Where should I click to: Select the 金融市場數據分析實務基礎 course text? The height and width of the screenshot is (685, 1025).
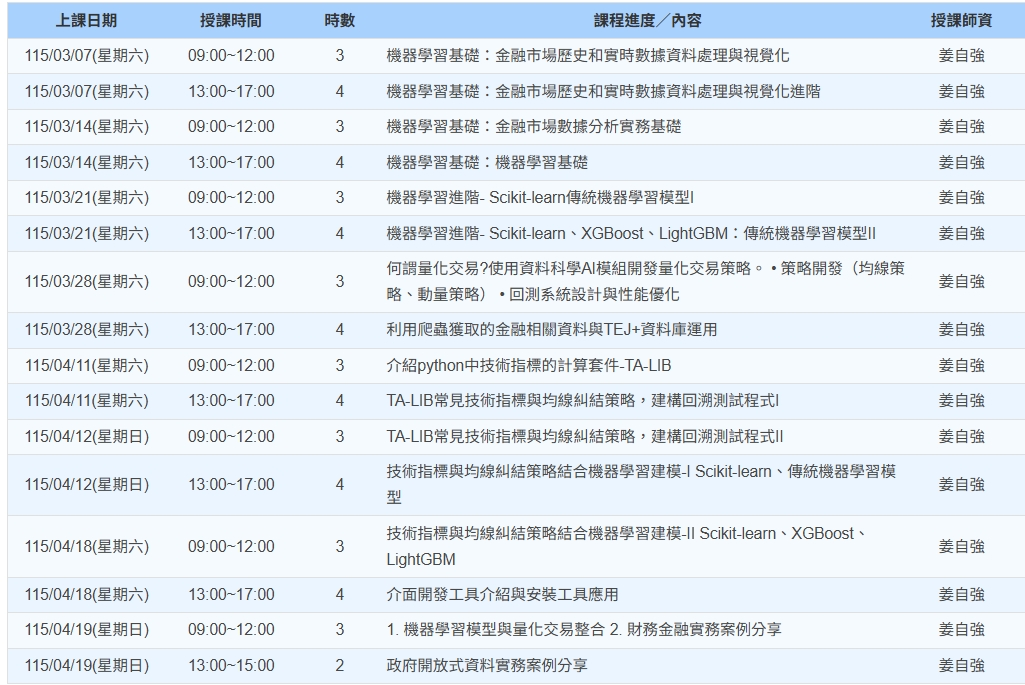tap(534, 127)
